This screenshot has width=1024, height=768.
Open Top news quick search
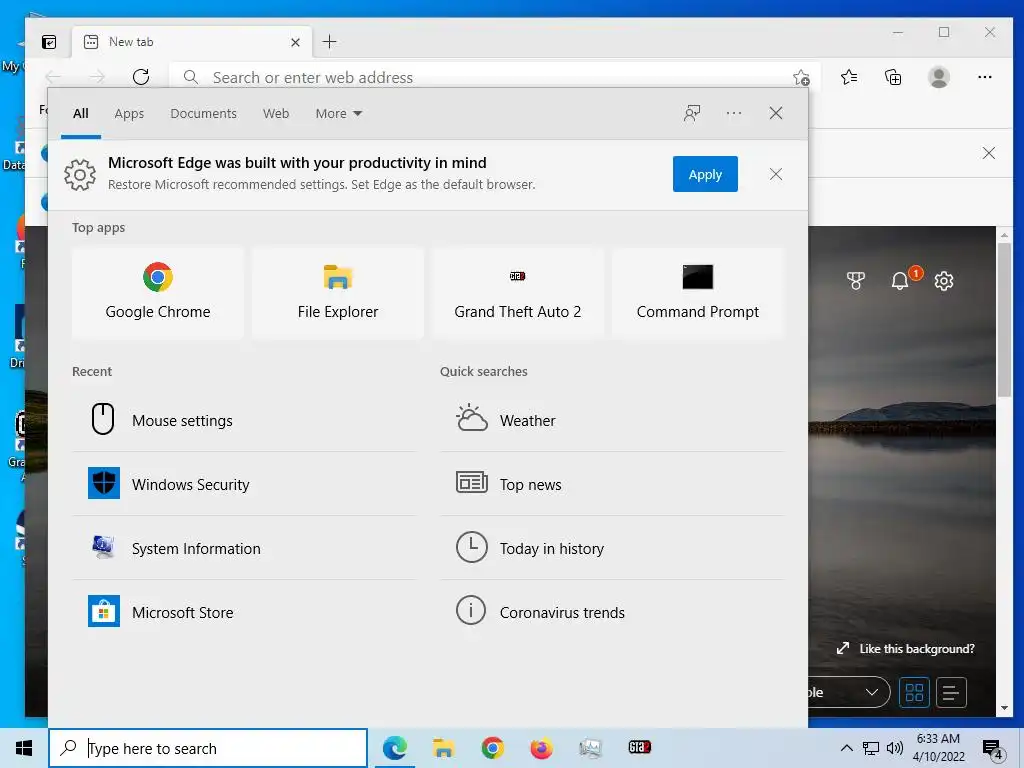612,484
